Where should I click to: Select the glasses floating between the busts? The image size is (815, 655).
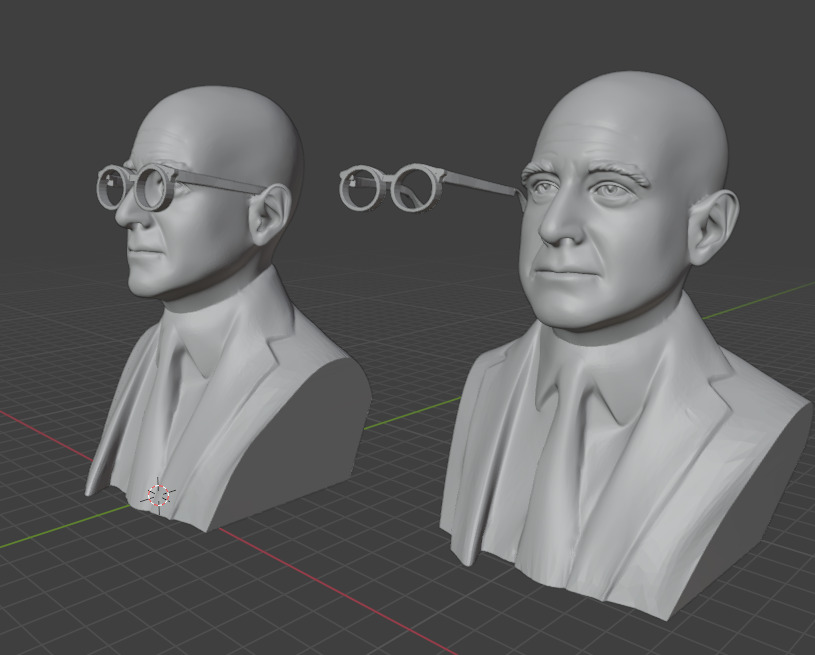pos(433,187)
